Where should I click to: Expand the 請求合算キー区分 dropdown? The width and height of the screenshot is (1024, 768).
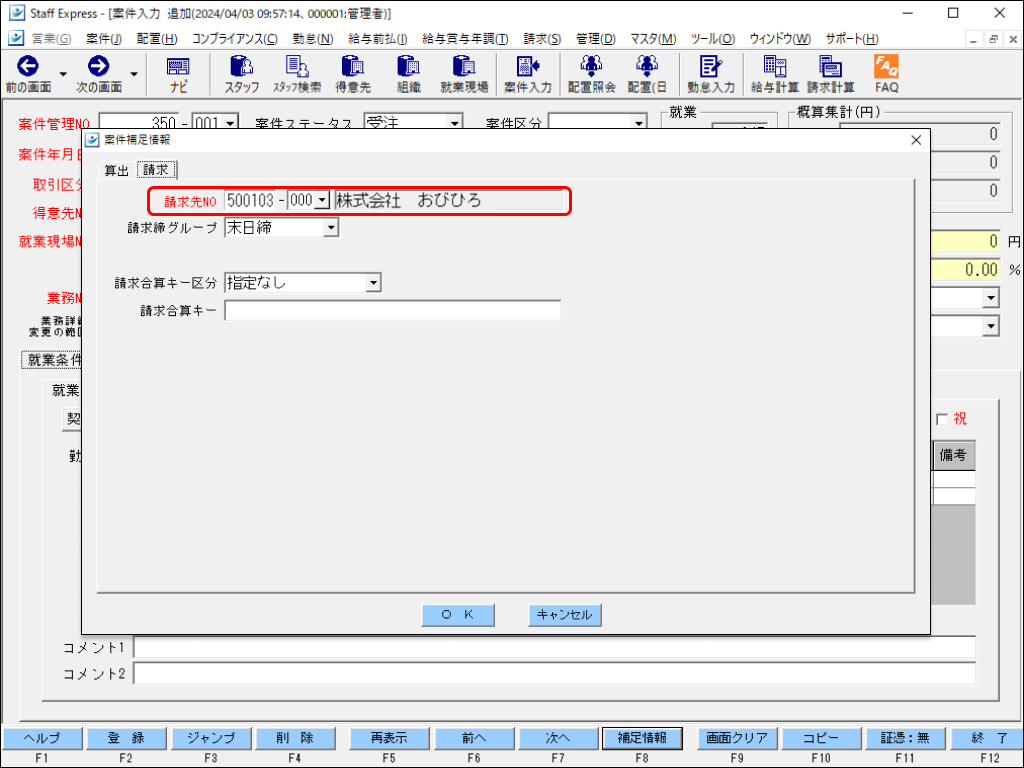click(x=372, y=282)
